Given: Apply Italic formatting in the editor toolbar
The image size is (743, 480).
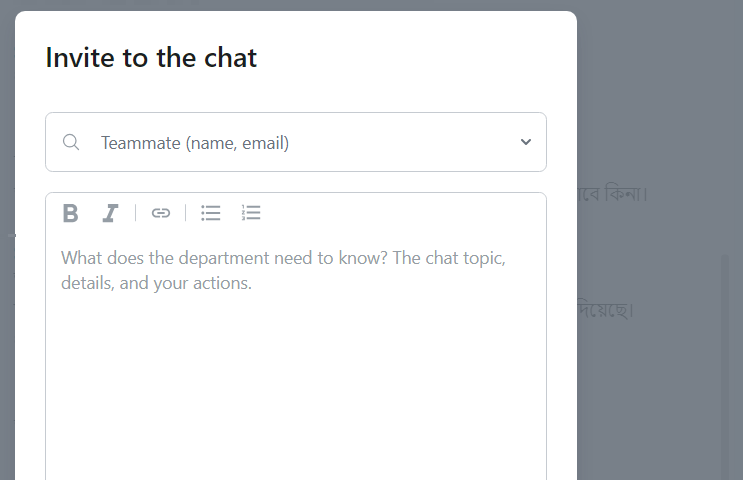Looking at the screenshot, I should [110, 213].
